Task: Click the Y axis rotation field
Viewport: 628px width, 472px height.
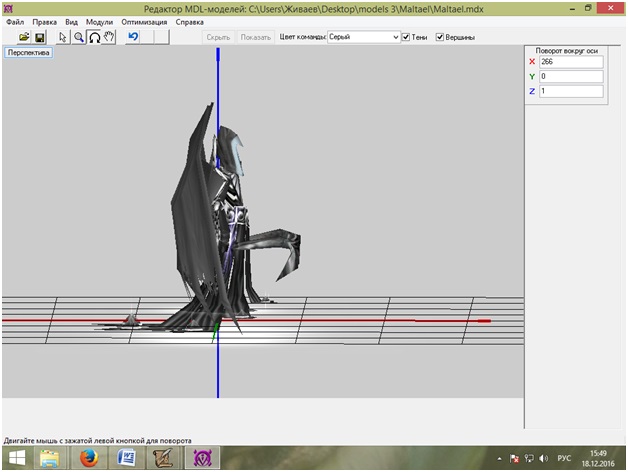Action: pos(570,76)
